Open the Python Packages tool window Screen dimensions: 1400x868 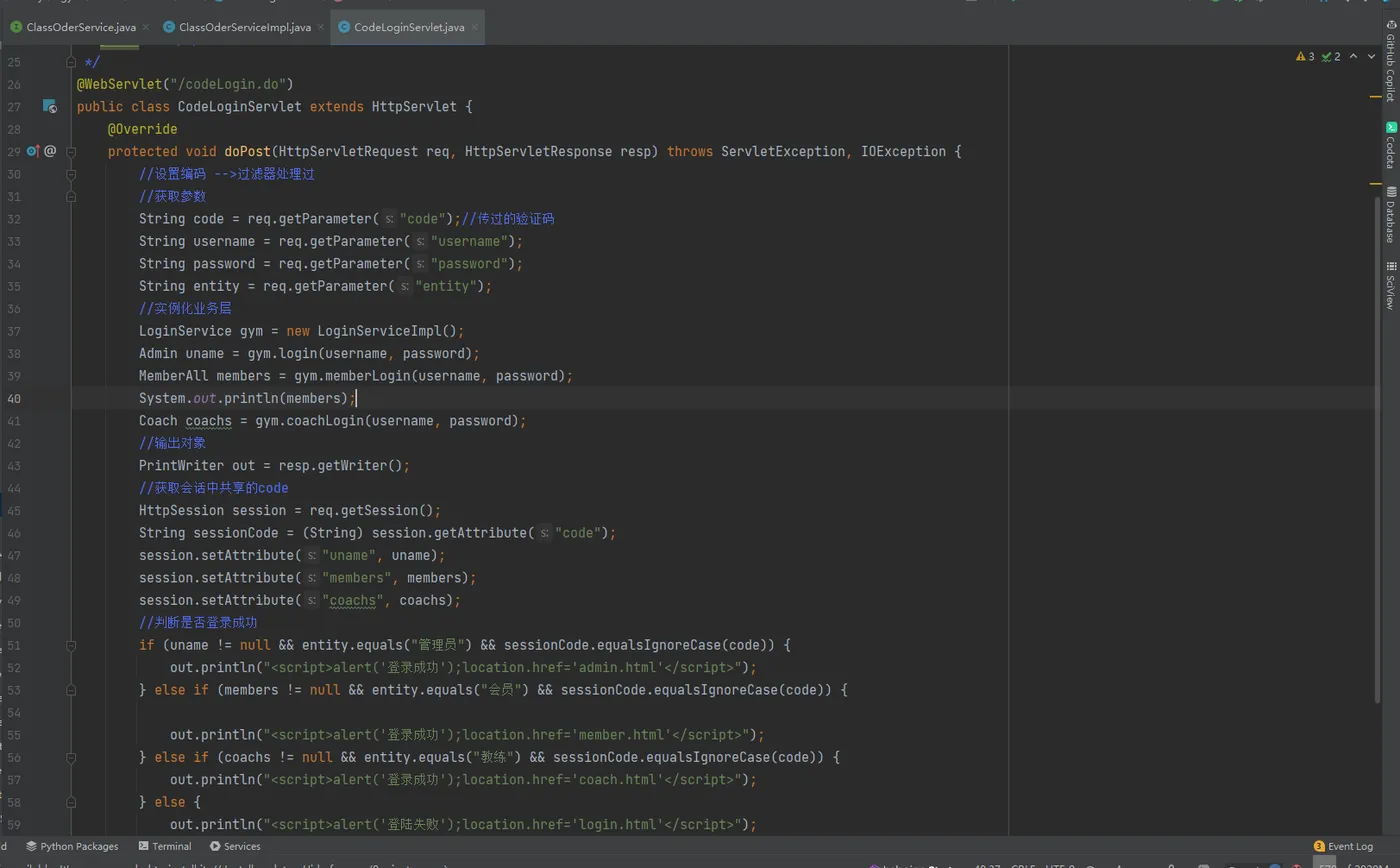tap(72, 846)
